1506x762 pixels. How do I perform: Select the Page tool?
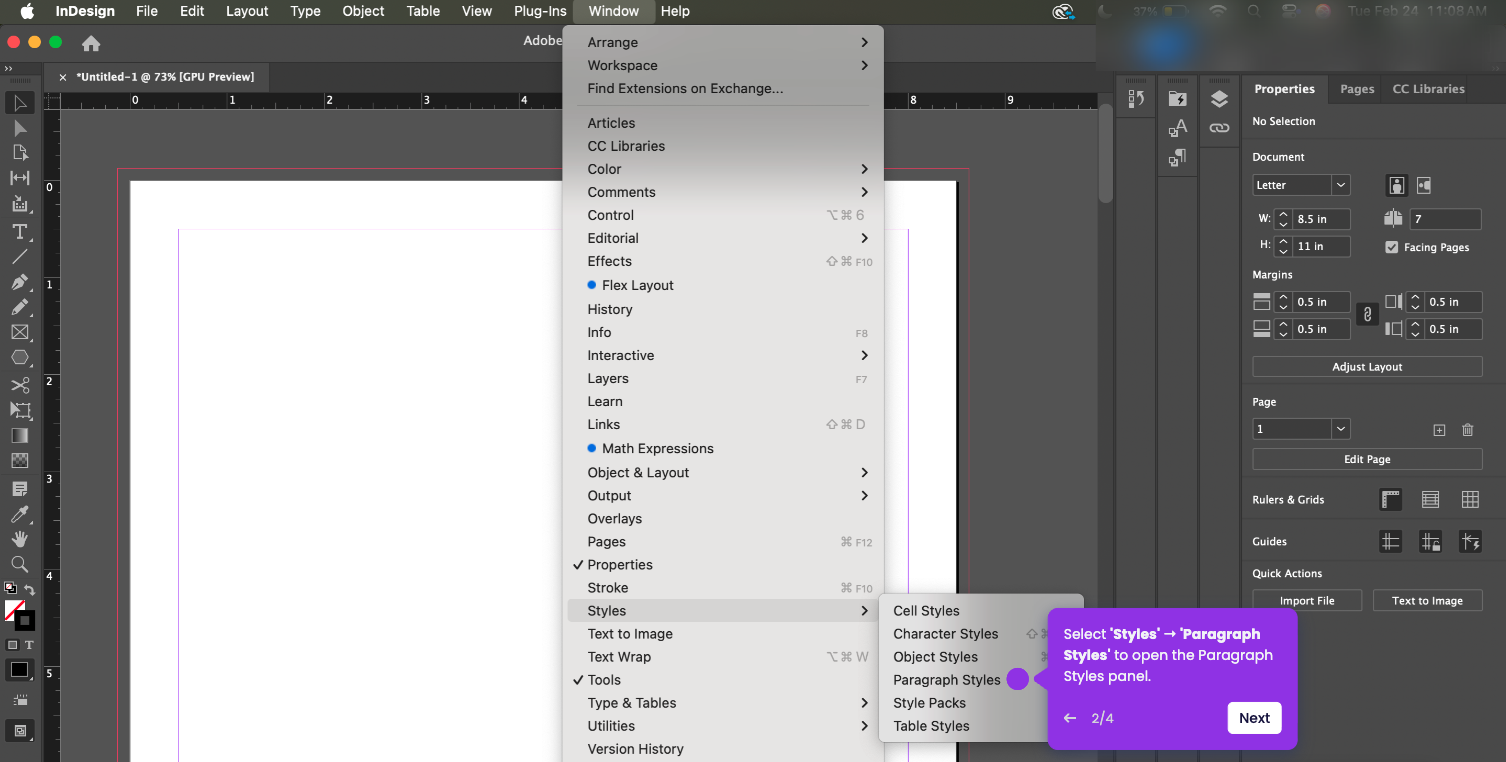click(x=20, y=153)
